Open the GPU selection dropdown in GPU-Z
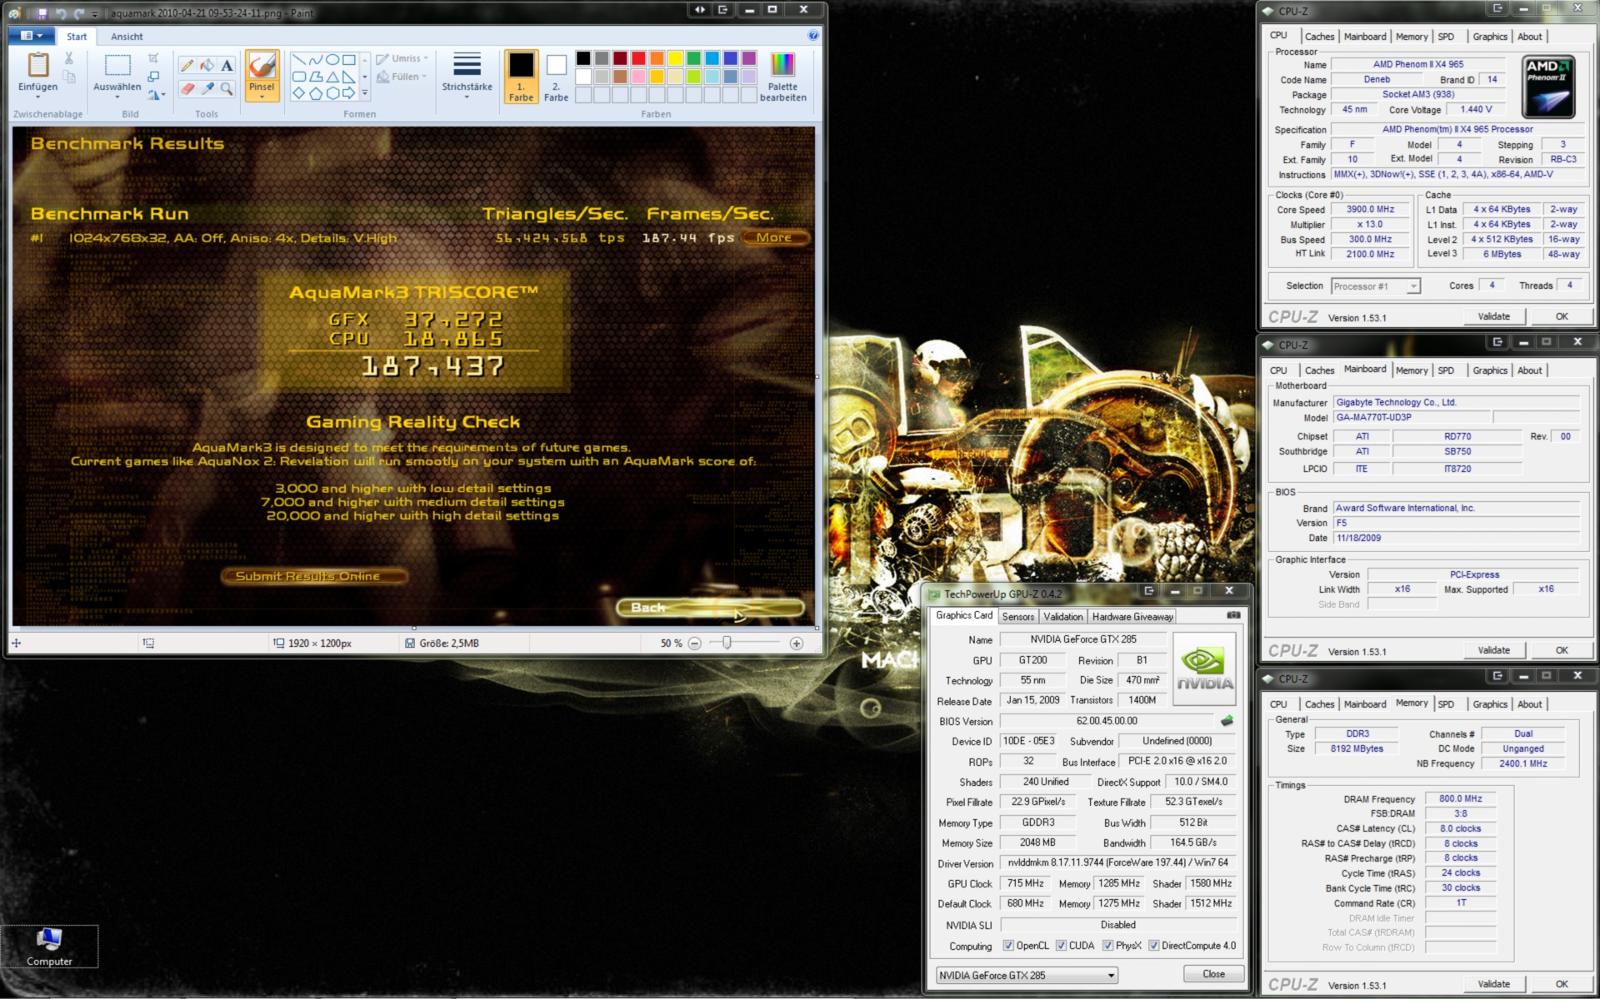The image size is (1600, 999). [1027, 975]
